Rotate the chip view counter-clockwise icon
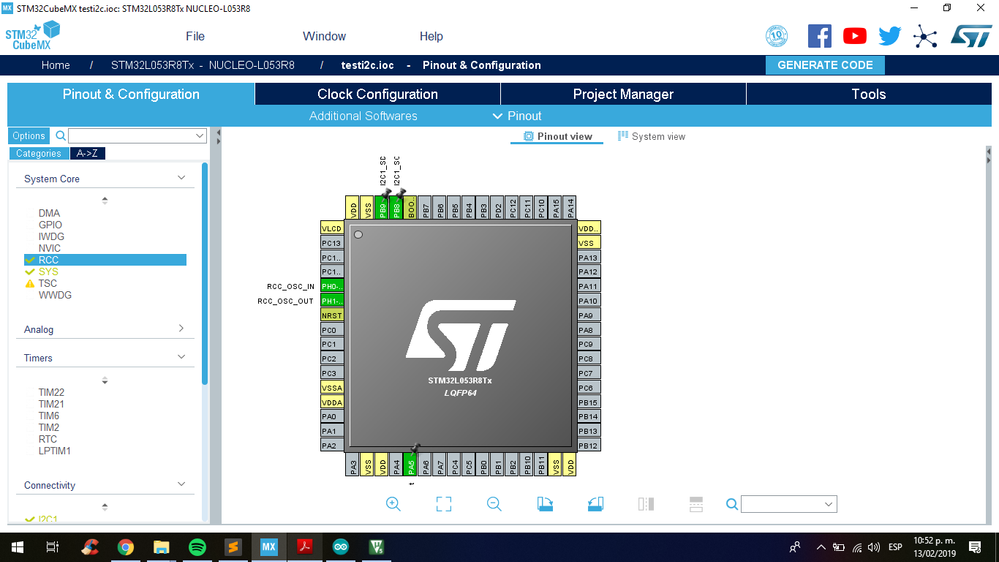Image resolution: width=999 pixels, height=562 pixels. click(x=595, y=504)
